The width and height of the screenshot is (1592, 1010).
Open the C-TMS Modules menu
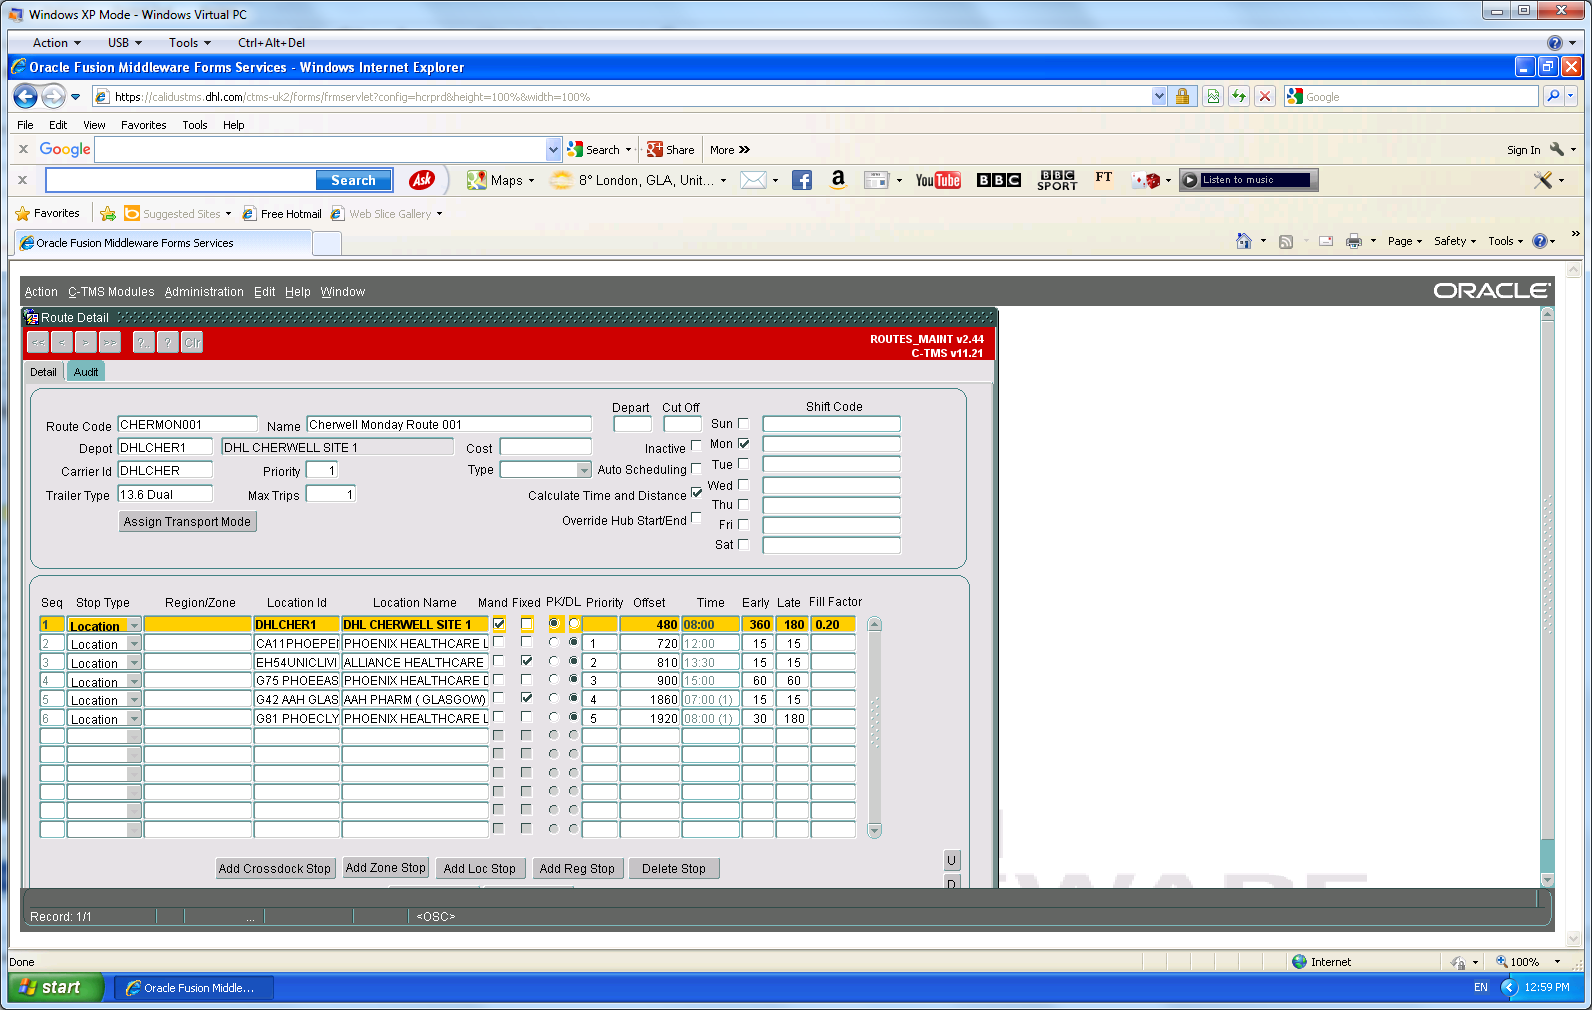click(x=111, y=292)
